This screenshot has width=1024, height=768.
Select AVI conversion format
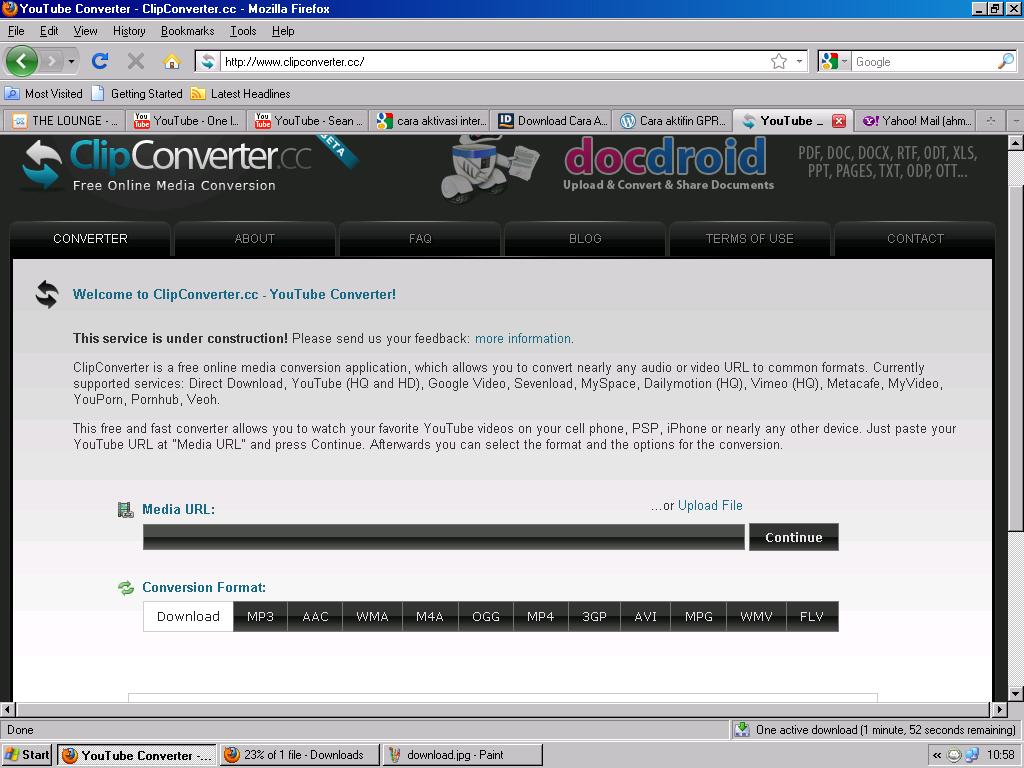point(646,616)
